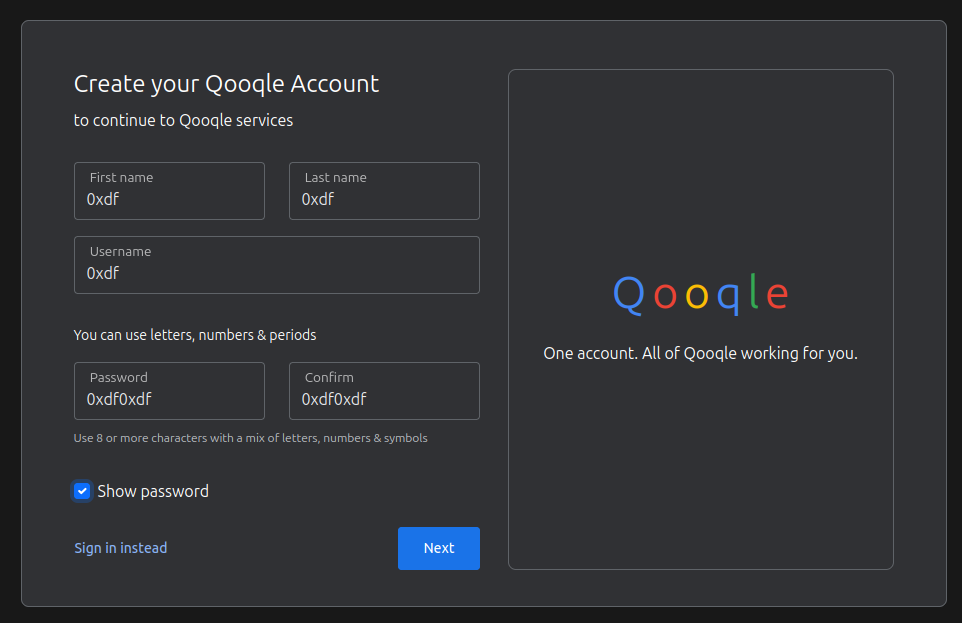
Task: Click into the Confirm password field
Action: pos(384,391)
